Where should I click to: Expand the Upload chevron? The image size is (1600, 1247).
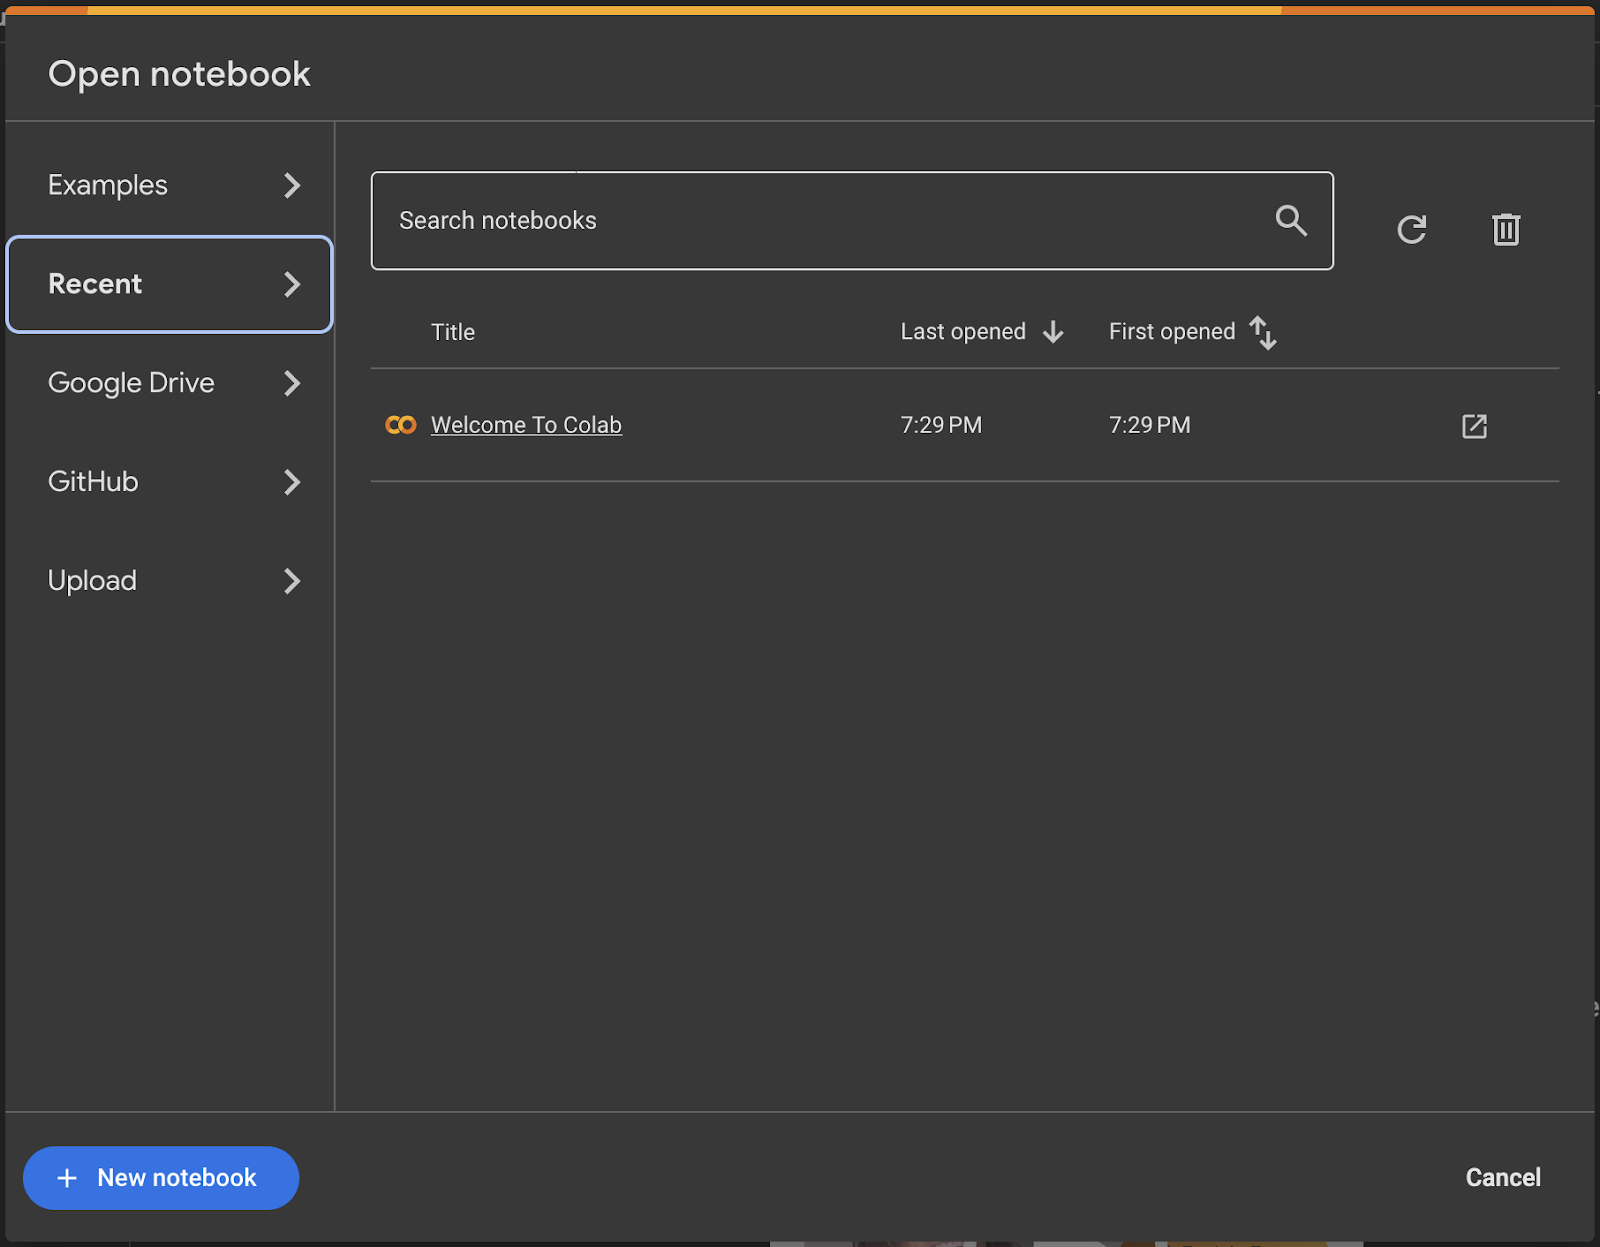[x=291, y=581]
